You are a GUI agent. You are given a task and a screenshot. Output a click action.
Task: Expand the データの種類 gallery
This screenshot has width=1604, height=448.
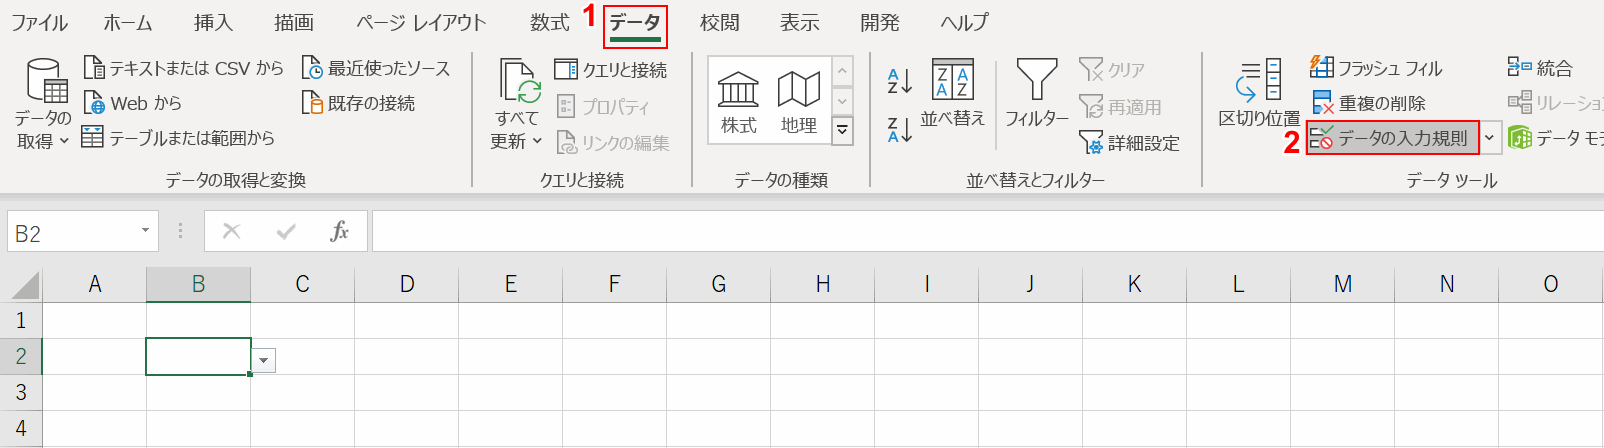[x=843, y=130]
